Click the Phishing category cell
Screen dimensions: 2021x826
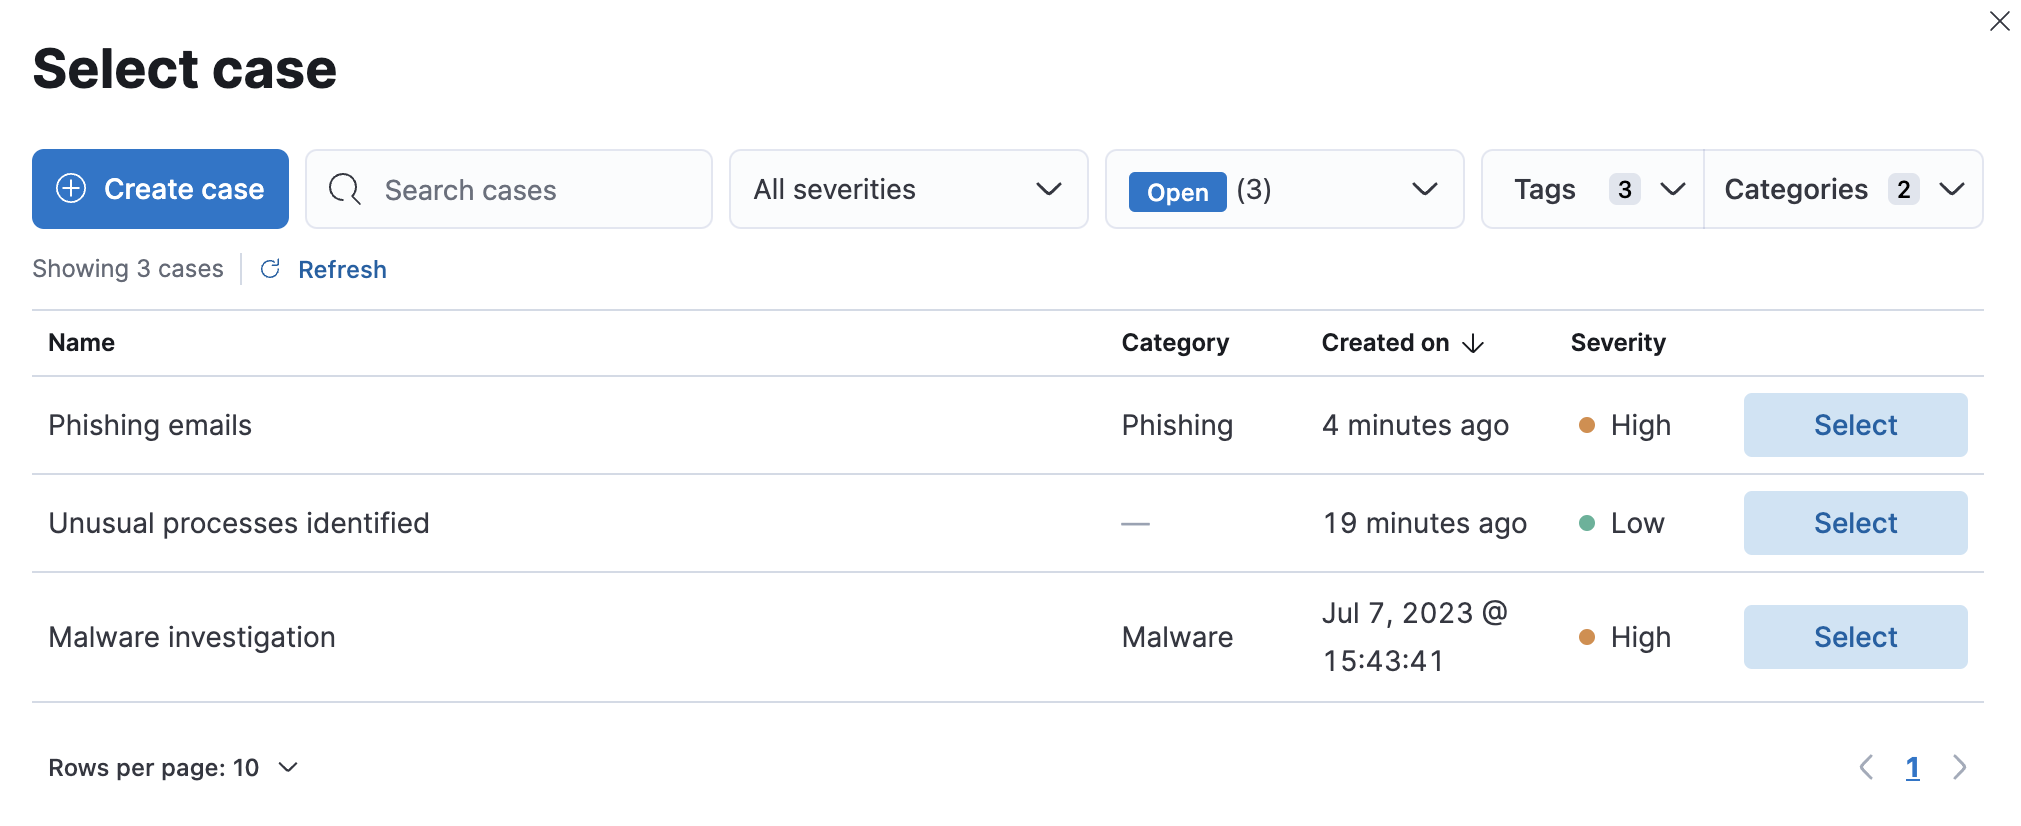(1177, 426)
